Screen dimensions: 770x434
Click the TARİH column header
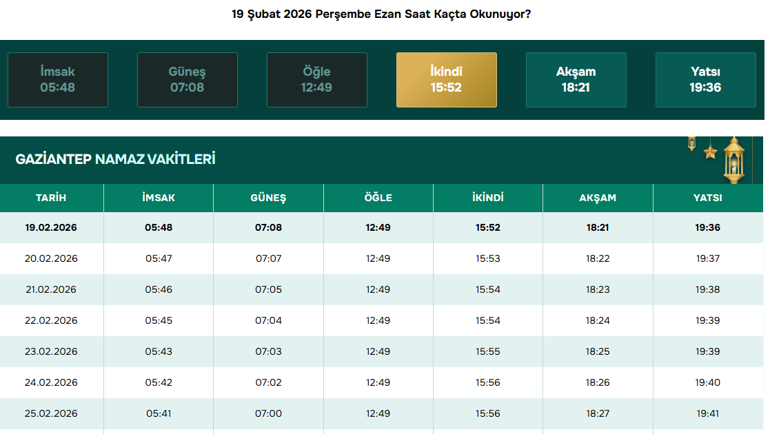point(51,198)
